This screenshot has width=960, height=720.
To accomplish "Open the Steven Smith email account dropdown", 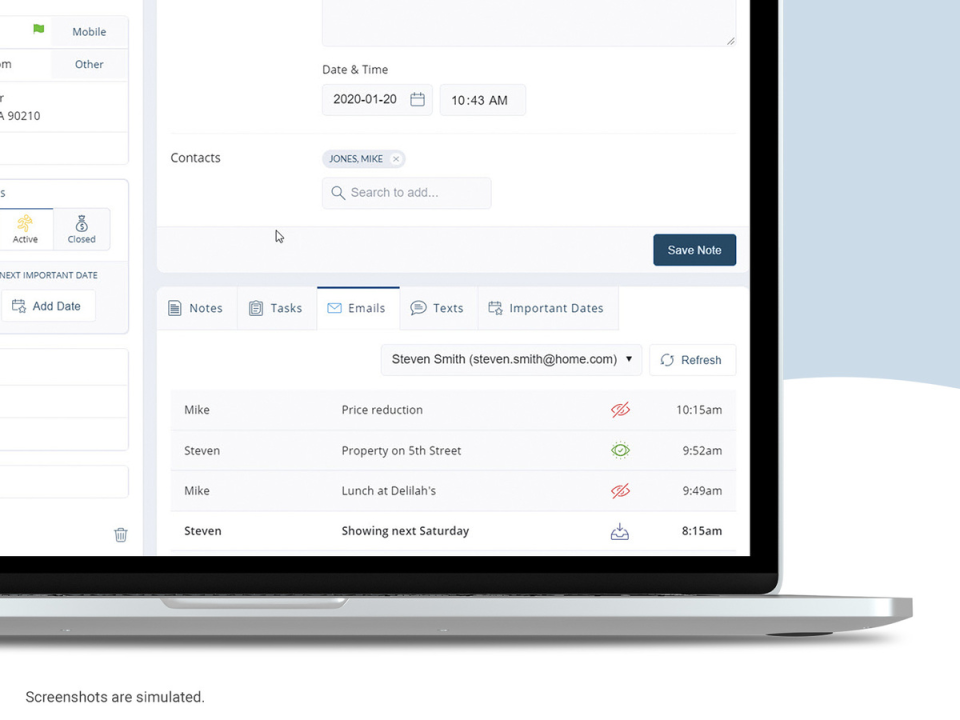I will click(630, 359).
